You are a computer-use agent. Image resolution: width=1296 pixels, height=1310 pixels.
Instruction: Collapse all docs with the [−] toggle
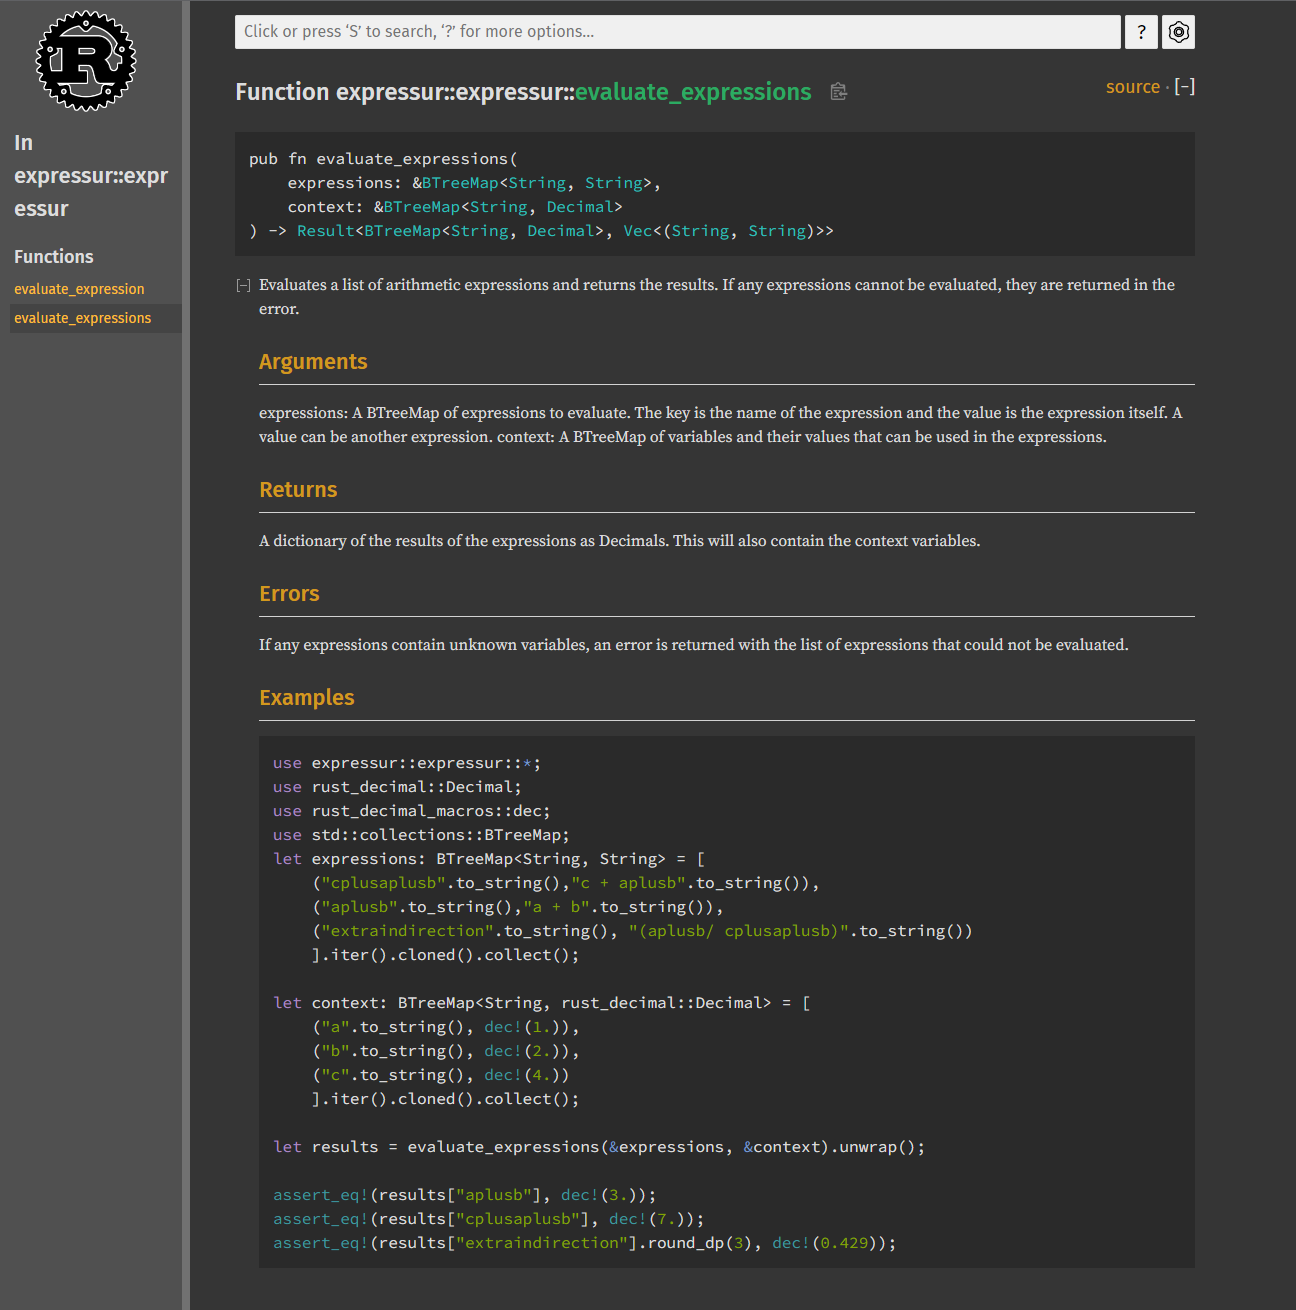click(x=1185, y=87)
